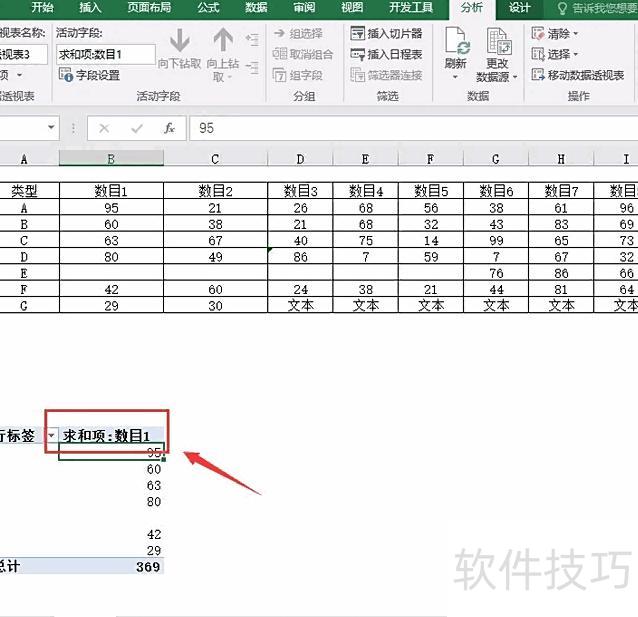Open the 数据 ribbon tab

[x=256, y=7]
